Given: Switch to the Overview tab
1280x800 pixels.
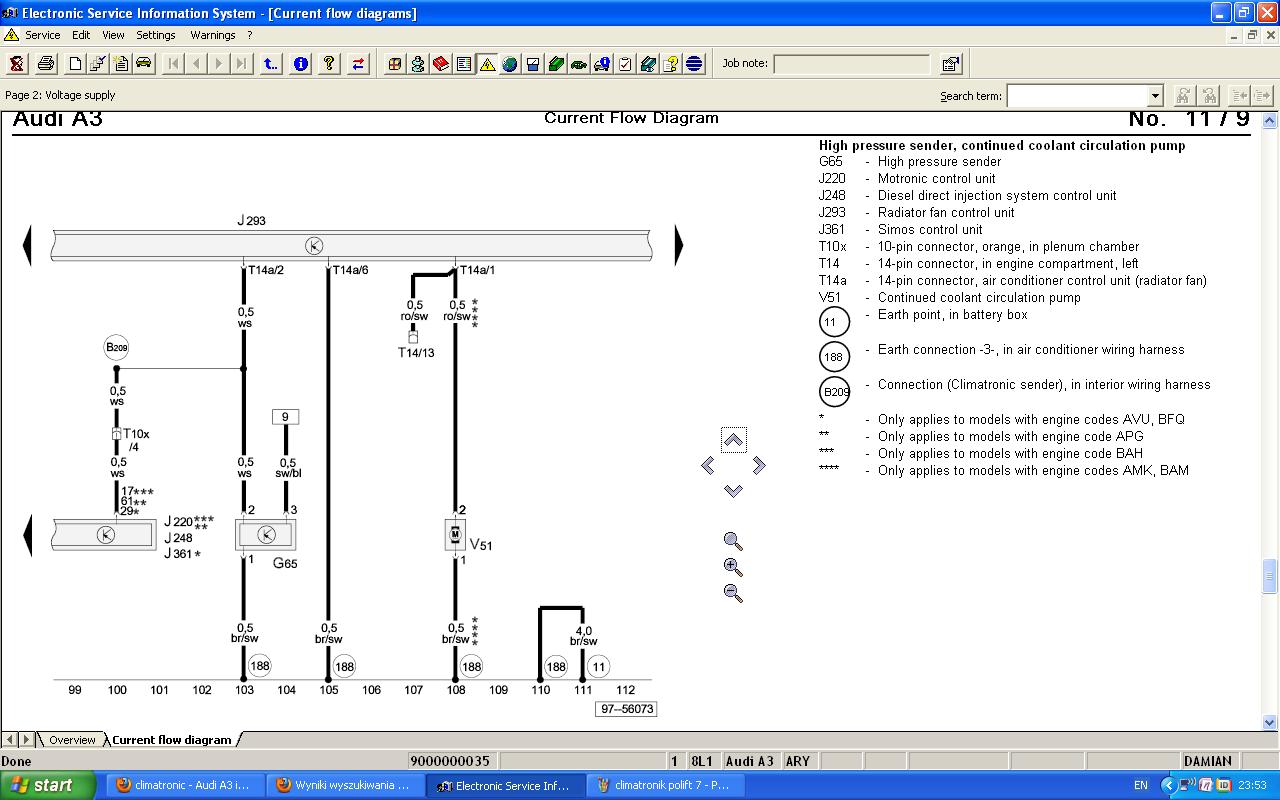Looking at the screenshot, I should click(x=72, y=740).
